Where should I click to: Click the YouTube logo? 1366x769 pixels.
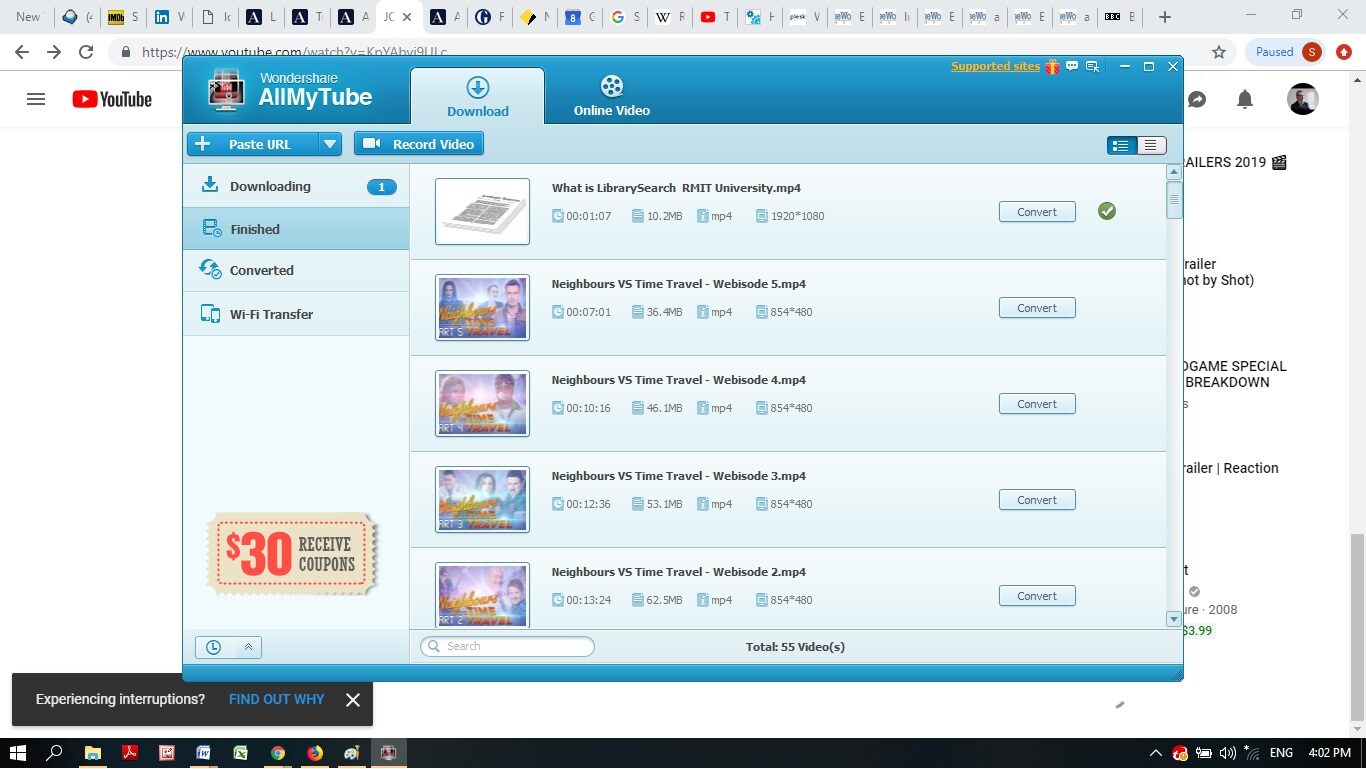click(x=112, y=99)
